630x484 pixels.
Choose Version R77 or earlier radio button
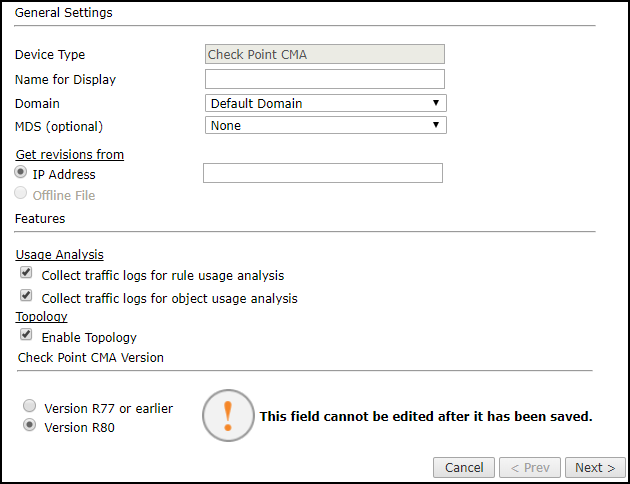(x=29, y=406)
